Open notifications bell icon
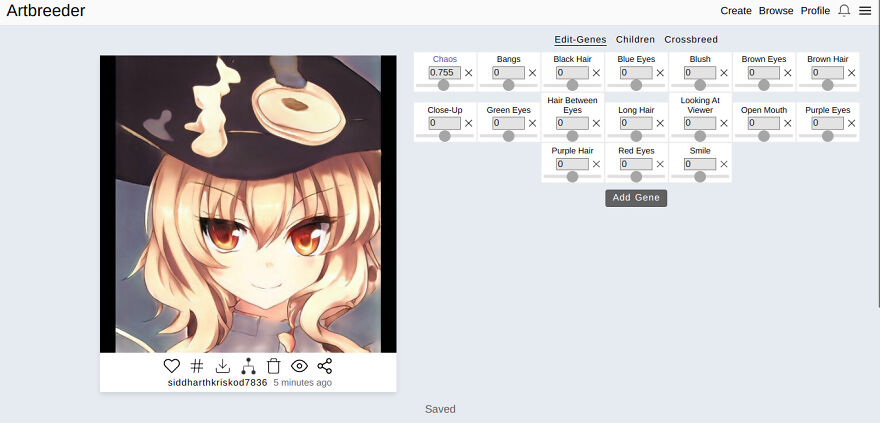Screen dimensions: 880x423 [x=844, y=11]
